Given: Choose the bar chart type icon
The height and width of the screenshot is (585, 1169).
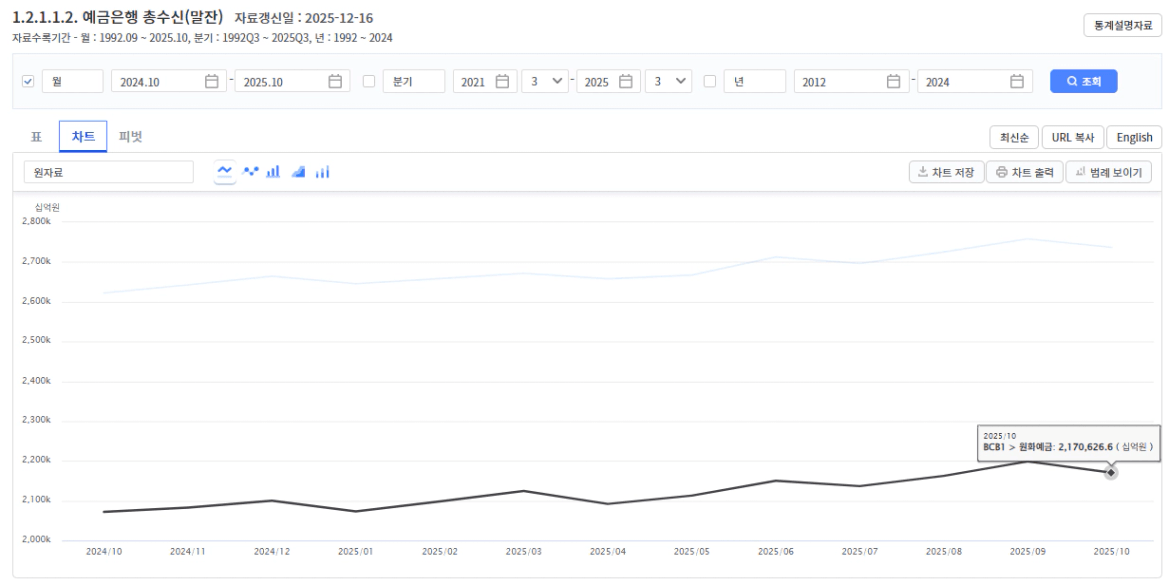Looking at the screenshot, I should pos(275,172).
